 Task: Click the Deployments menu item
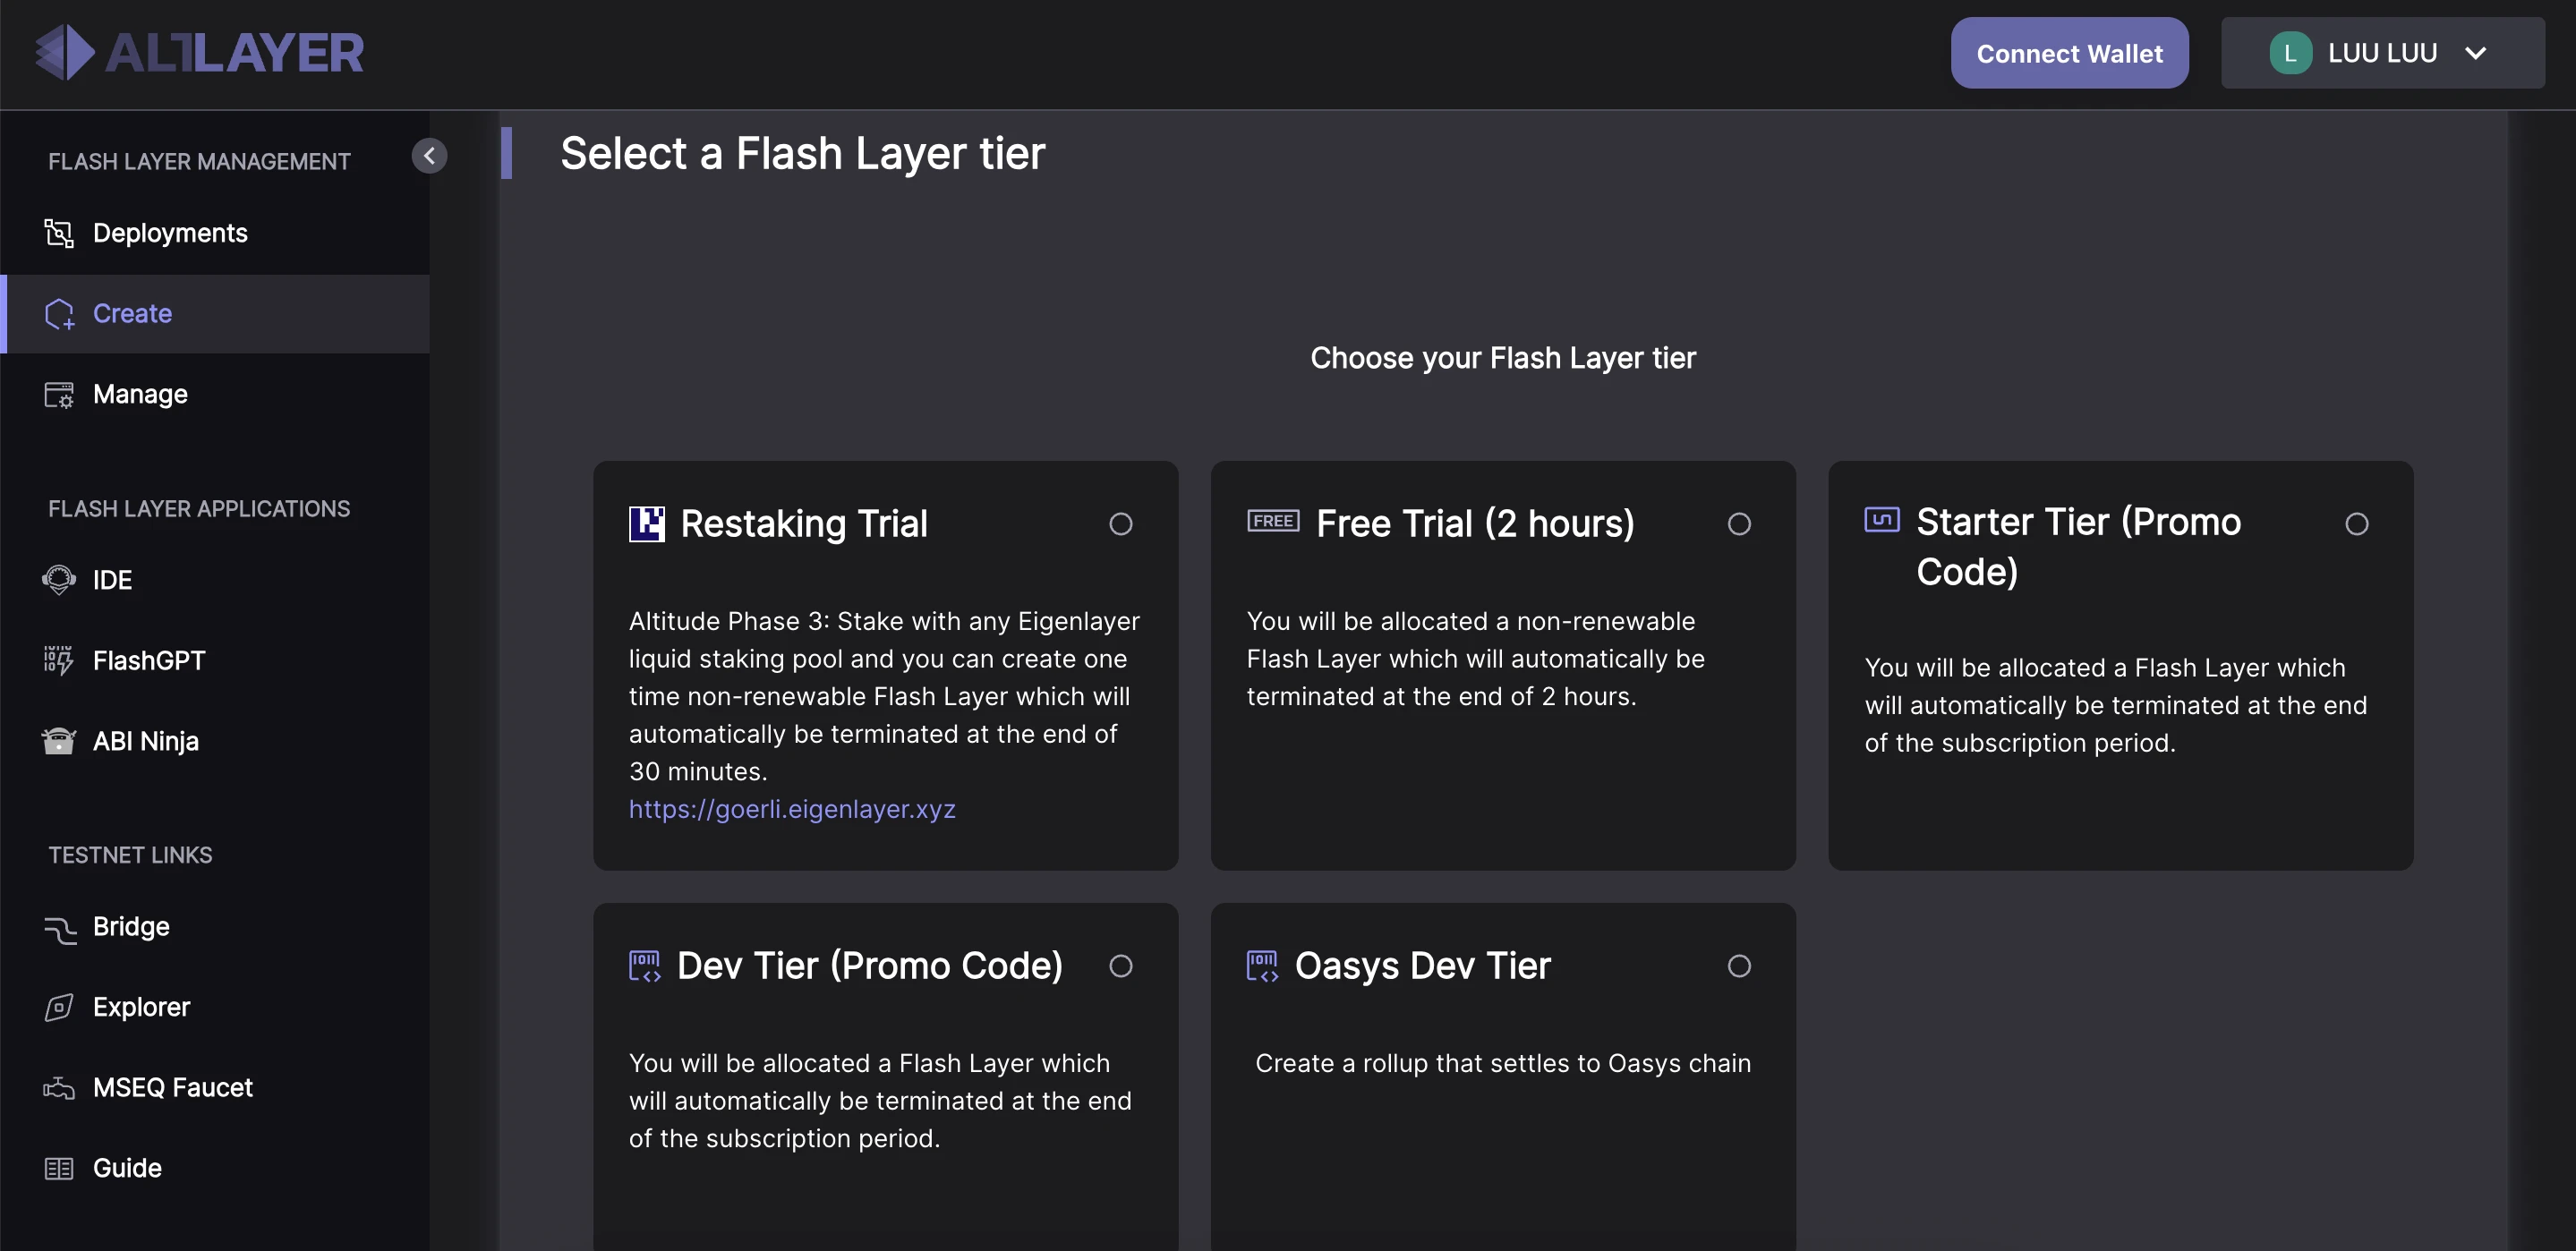coord(169,232)
